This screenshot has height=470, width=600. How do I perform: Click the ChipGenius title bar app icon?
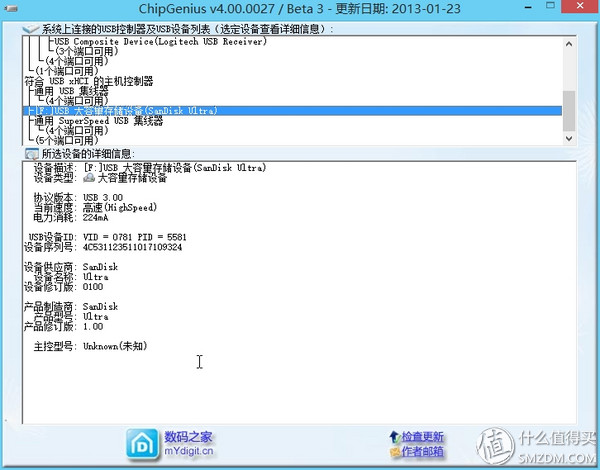(10, 8)
